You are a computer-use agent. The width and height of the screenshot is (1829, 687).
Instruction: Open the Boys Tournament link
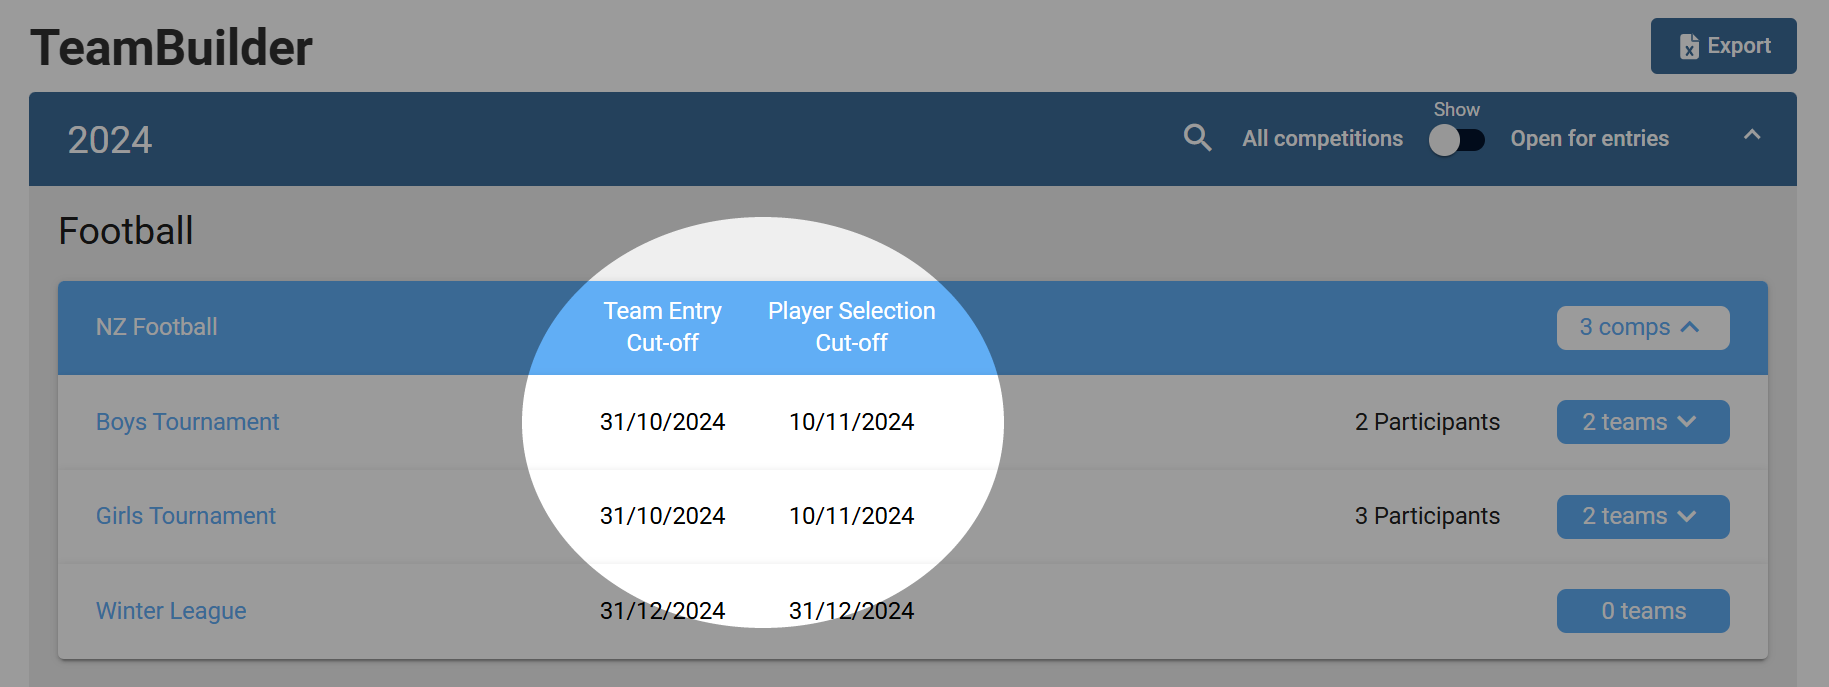(x=187, y=422)
